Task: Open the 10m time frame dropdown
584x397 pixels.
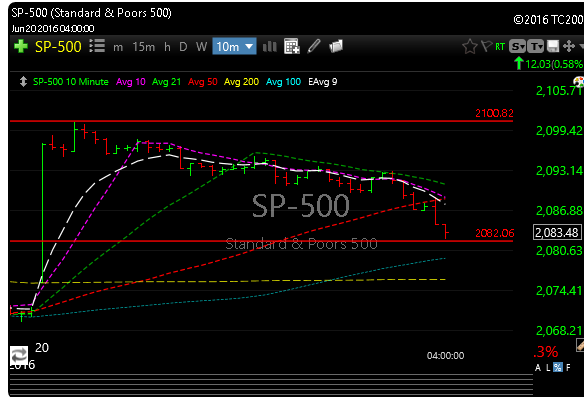Action: 234,46
